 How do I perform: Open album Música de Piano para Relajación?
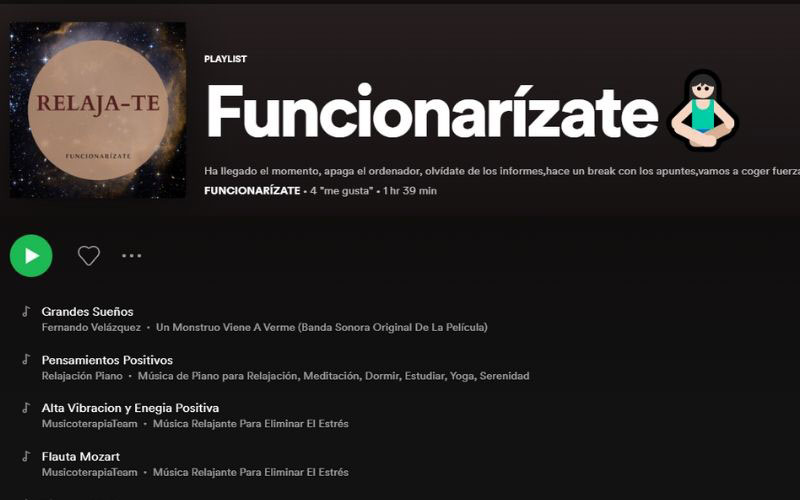pyautogui.click(x=334, y=376)
